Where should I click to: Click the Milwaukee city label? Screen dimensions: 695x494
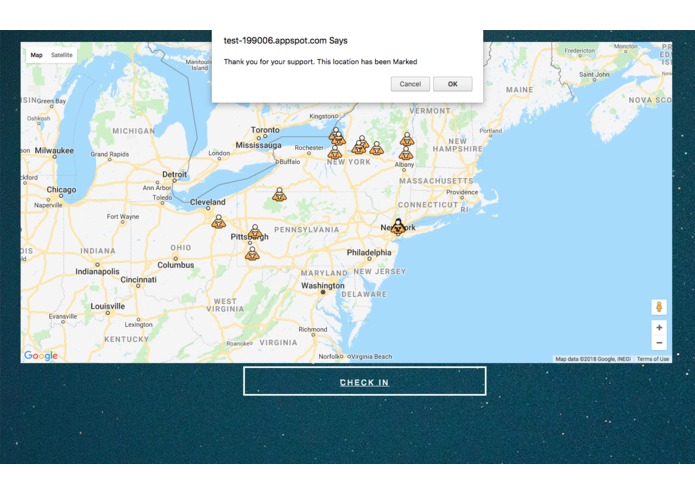(x=54, y=151)
